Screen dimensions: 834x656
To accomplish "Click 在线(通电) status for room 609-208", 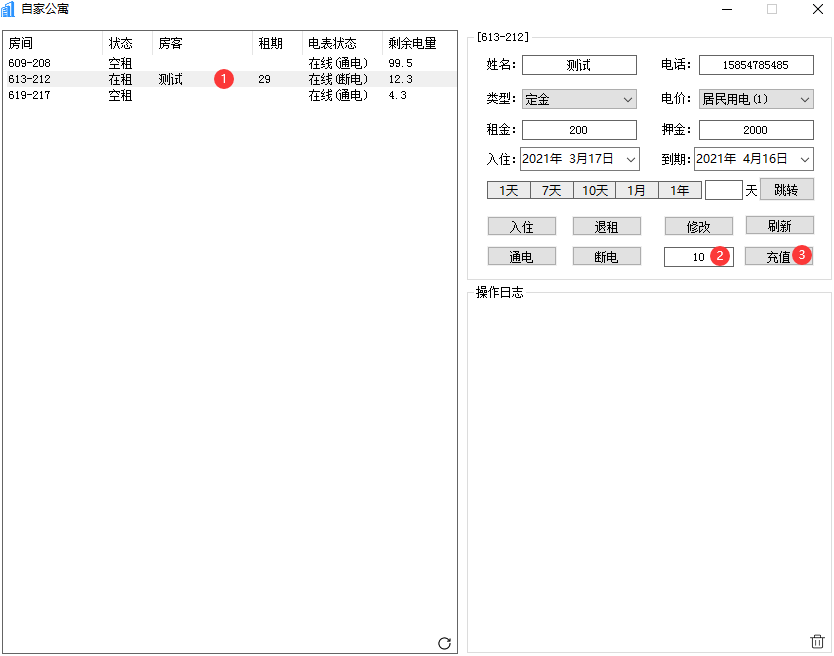I will point(338,63).
